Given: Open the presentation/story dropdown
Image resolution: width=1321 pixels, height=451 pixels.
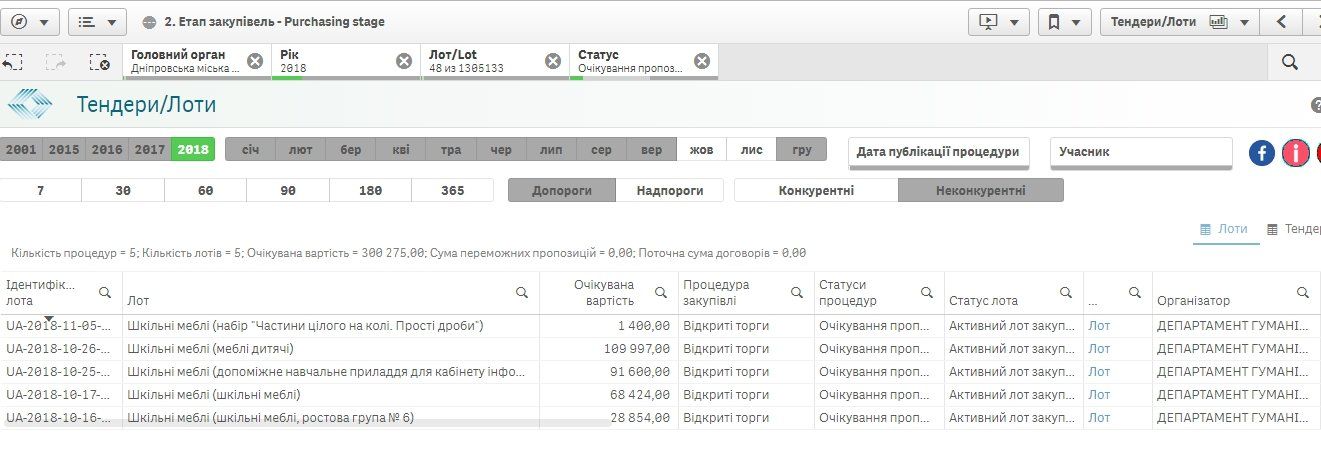Looking at the screenshot, I should [x=998, y=21].
